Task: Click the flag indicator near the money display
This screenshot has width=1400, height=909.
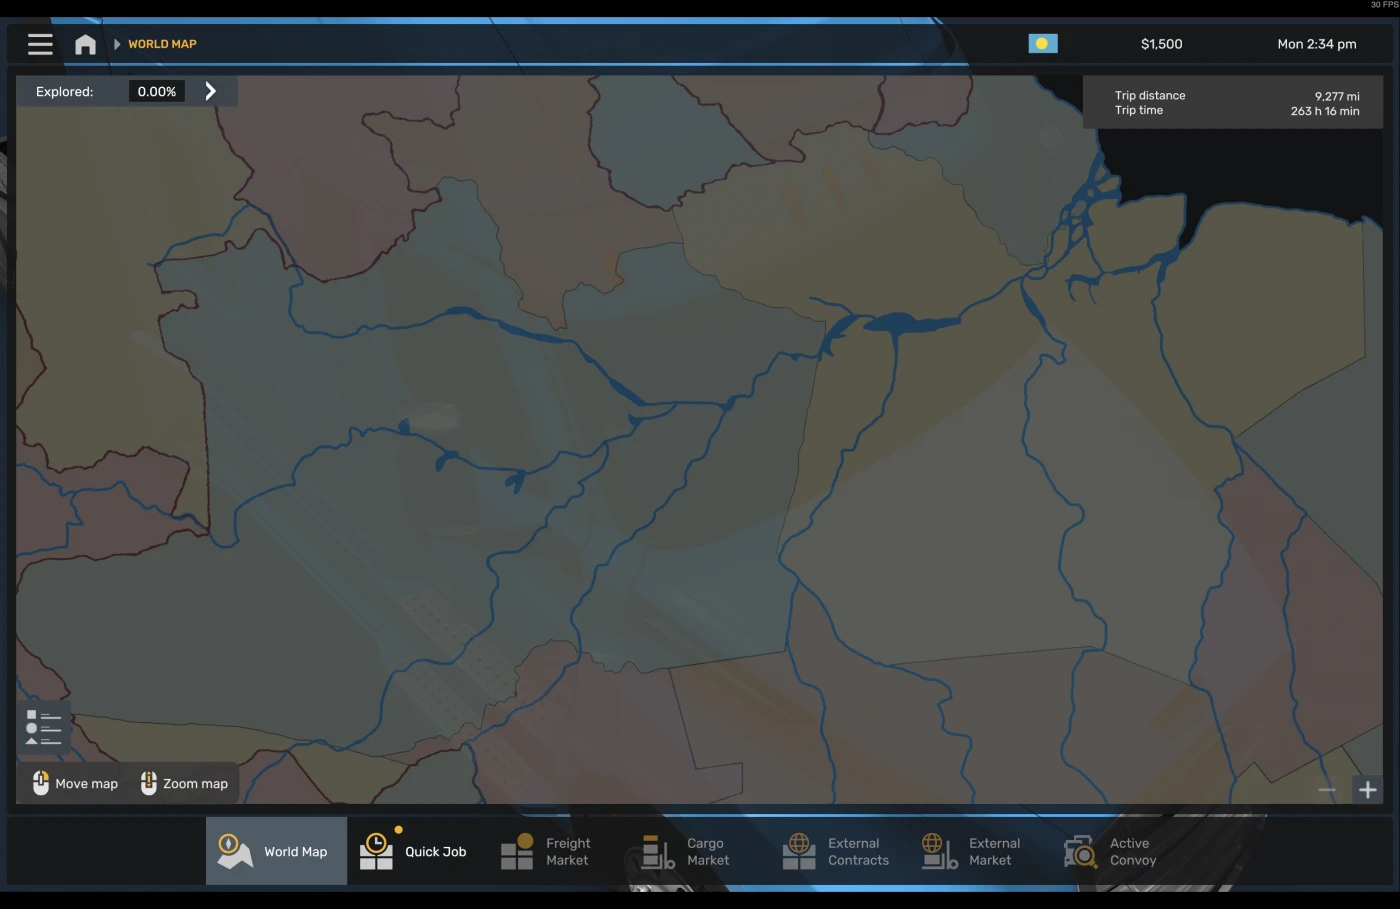Action: [x=1044, y=43]
